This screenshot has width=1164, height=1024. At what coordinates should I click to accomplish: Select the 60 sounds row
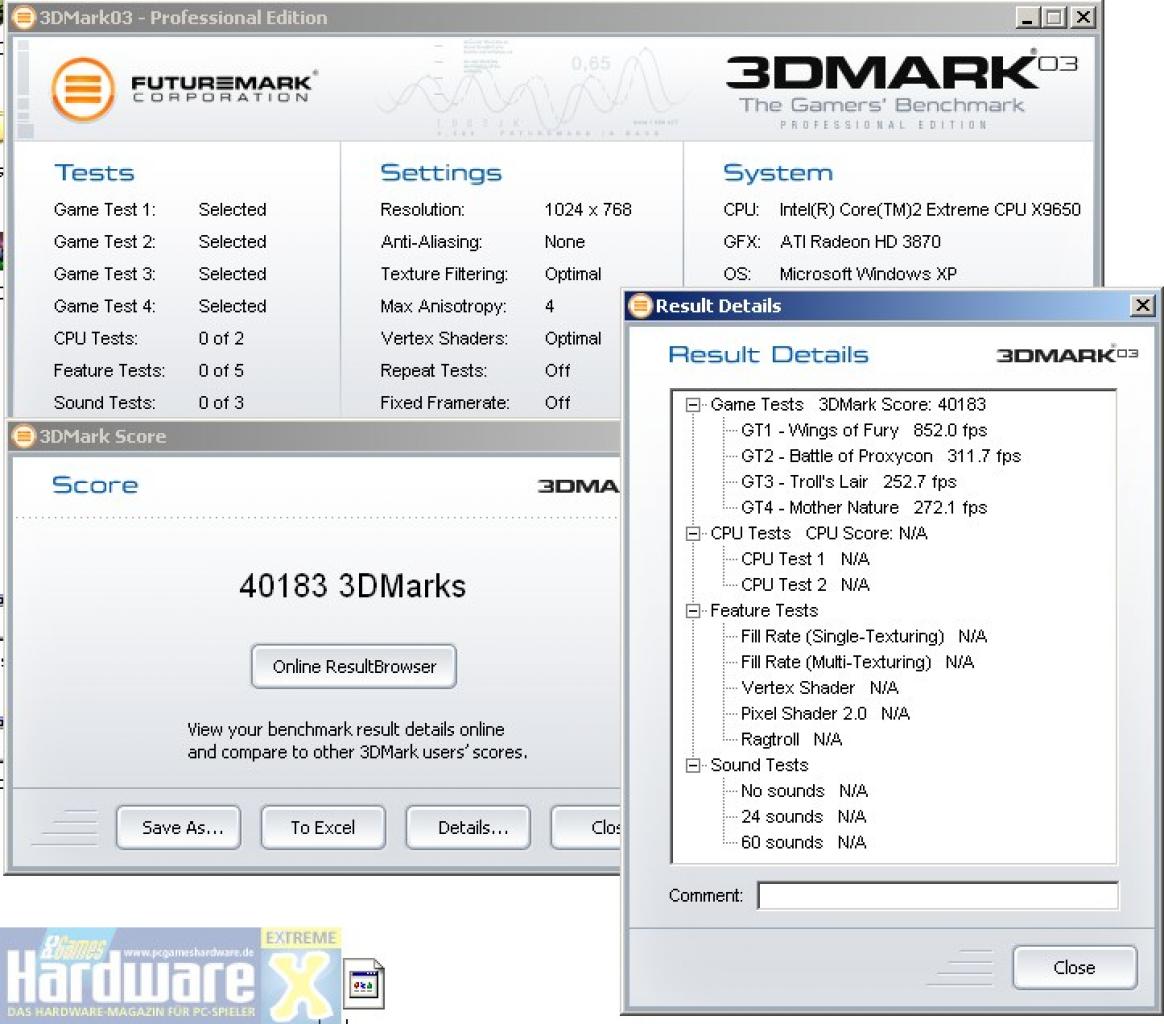pyautogui.click(x=803, y=842)
